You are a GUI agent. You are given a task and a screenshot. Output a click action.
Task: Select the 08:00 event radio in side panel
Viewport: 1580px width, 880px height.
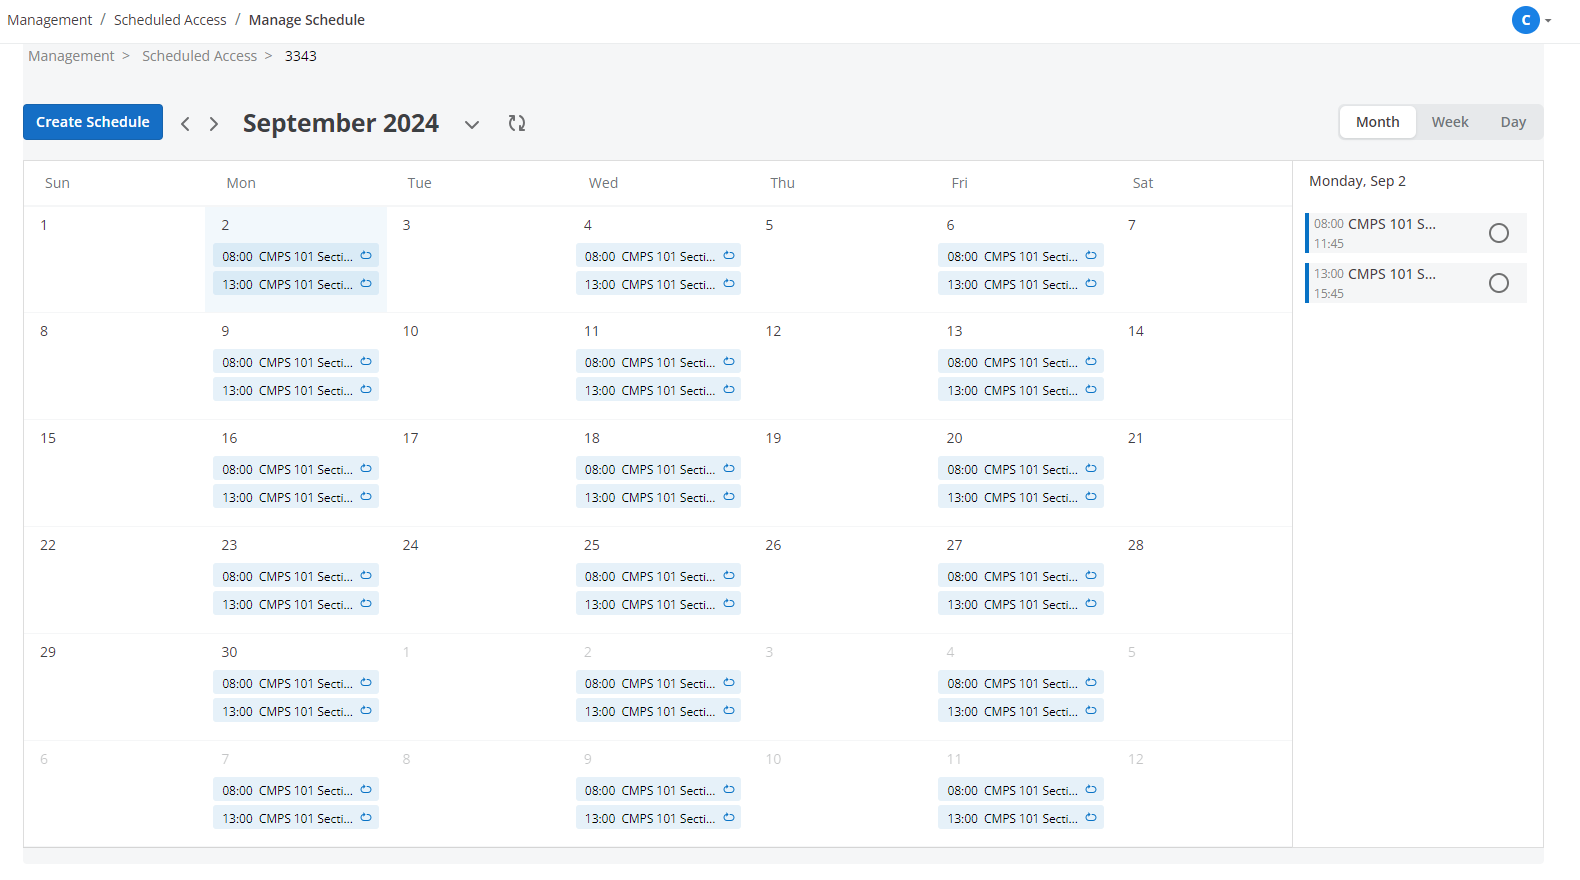(1498, 233)
